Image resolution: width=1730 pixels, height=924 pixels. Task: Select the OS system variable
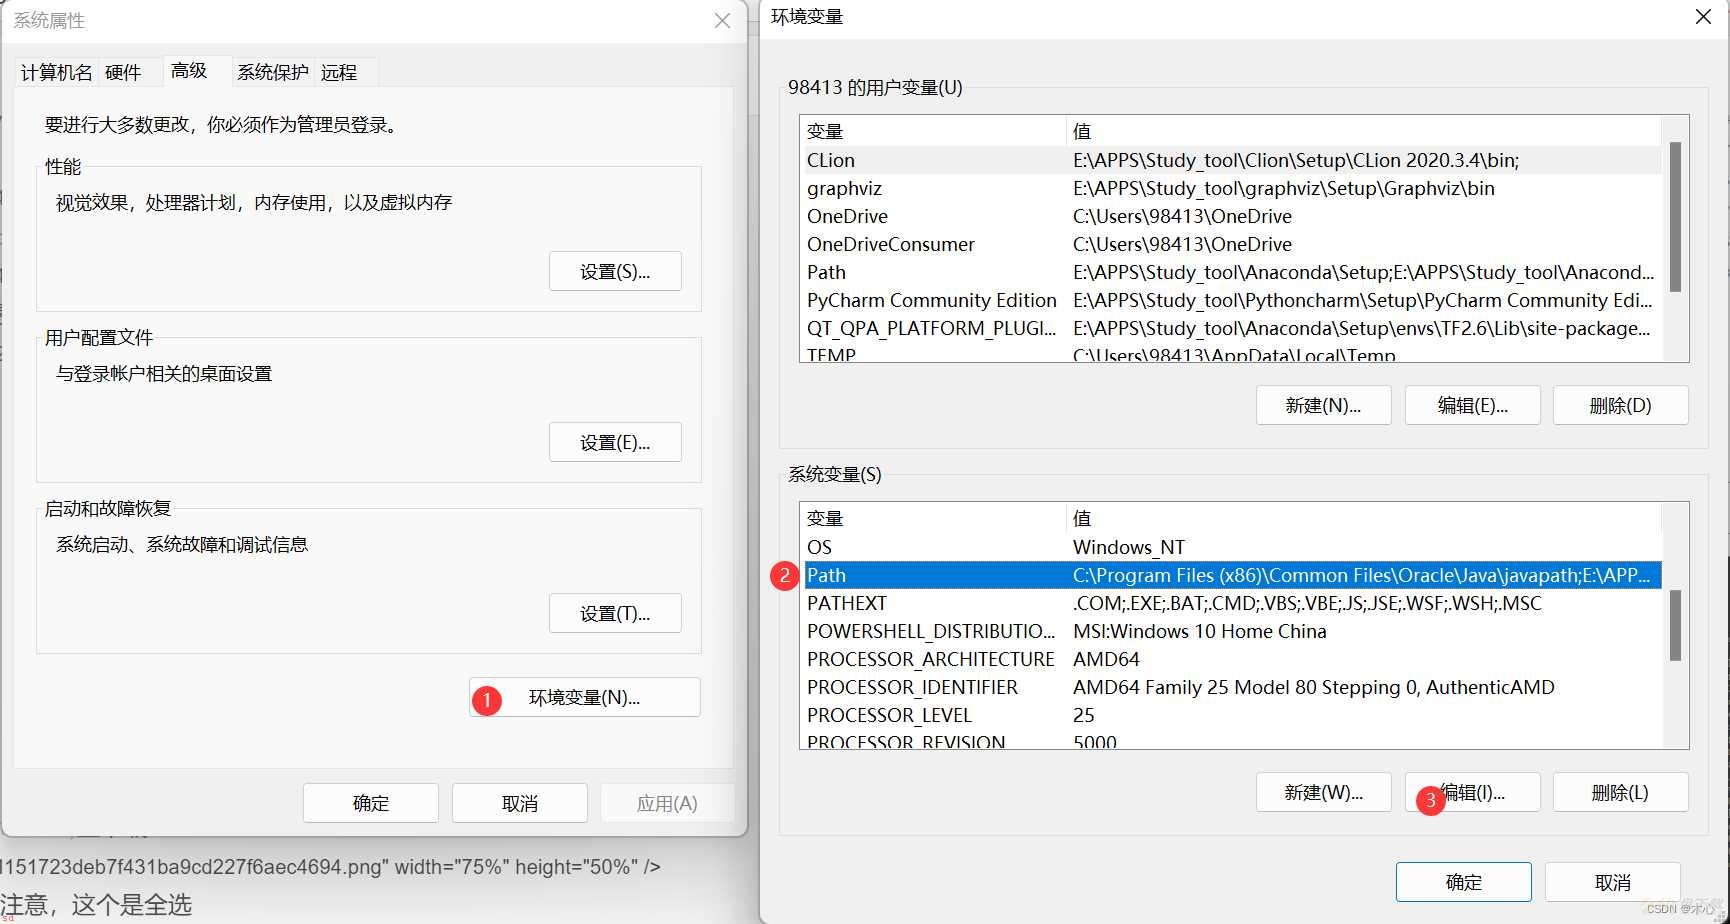1232,547
